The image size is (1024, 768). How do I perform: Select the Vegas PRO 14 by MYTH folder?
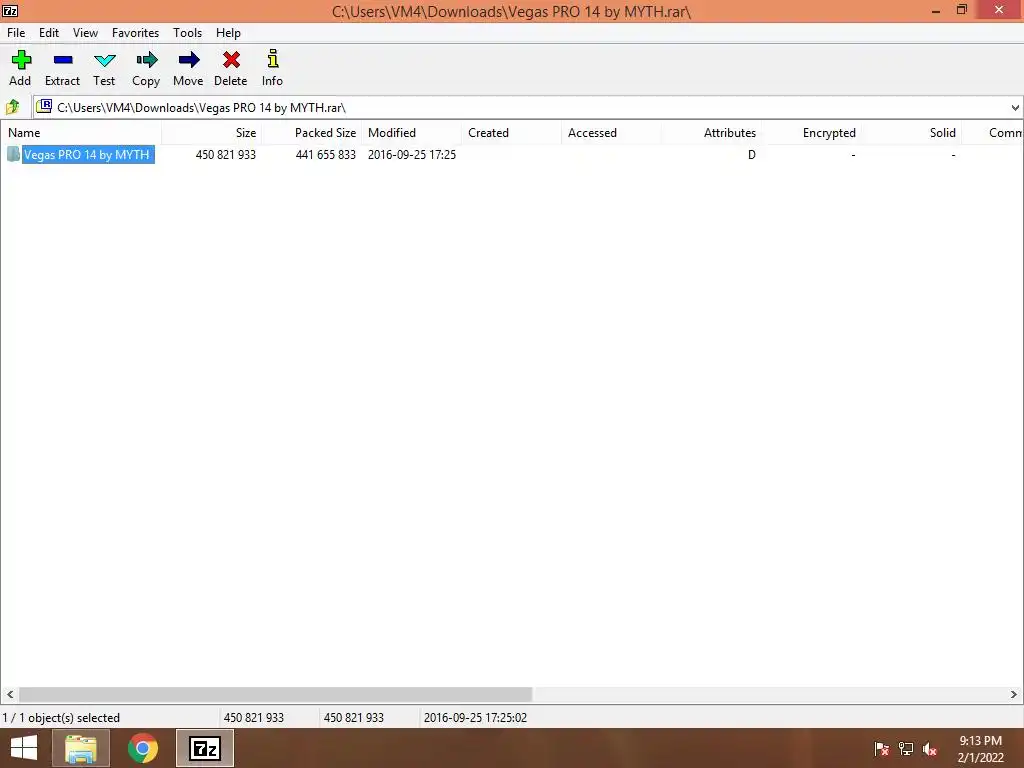coord(88,155)
